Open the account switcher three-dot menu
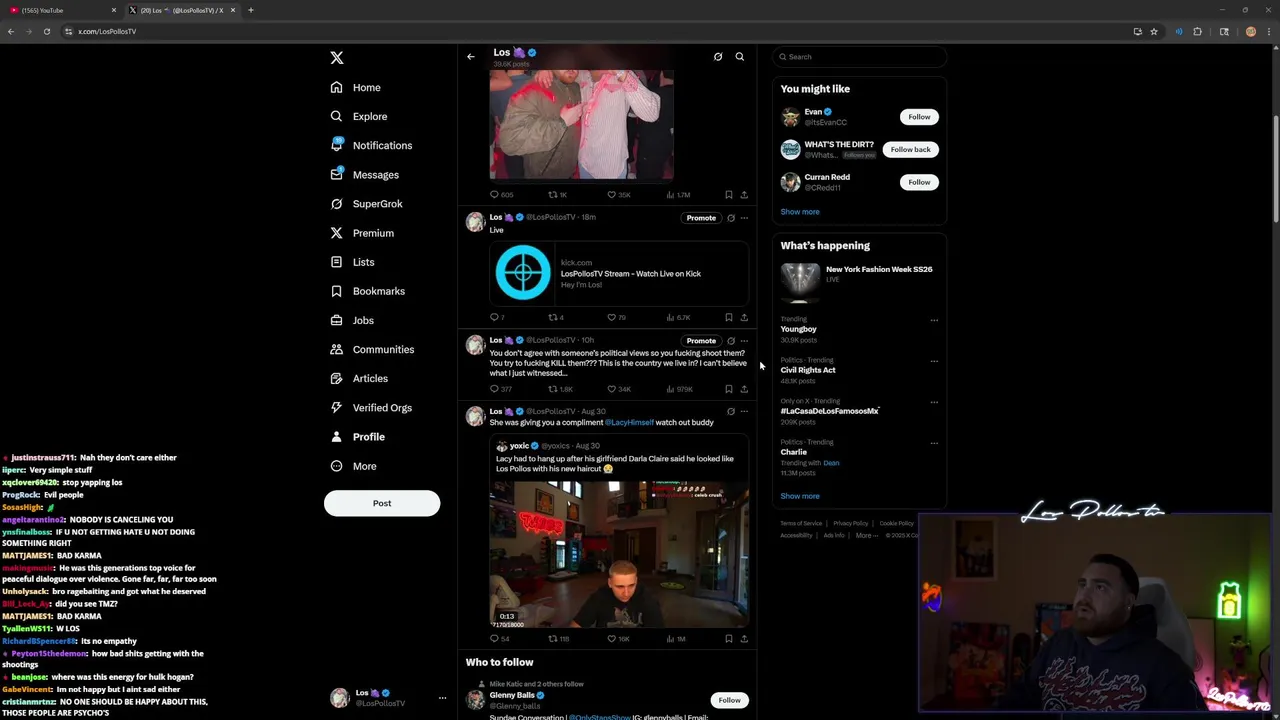 click(x=442, y=698)
